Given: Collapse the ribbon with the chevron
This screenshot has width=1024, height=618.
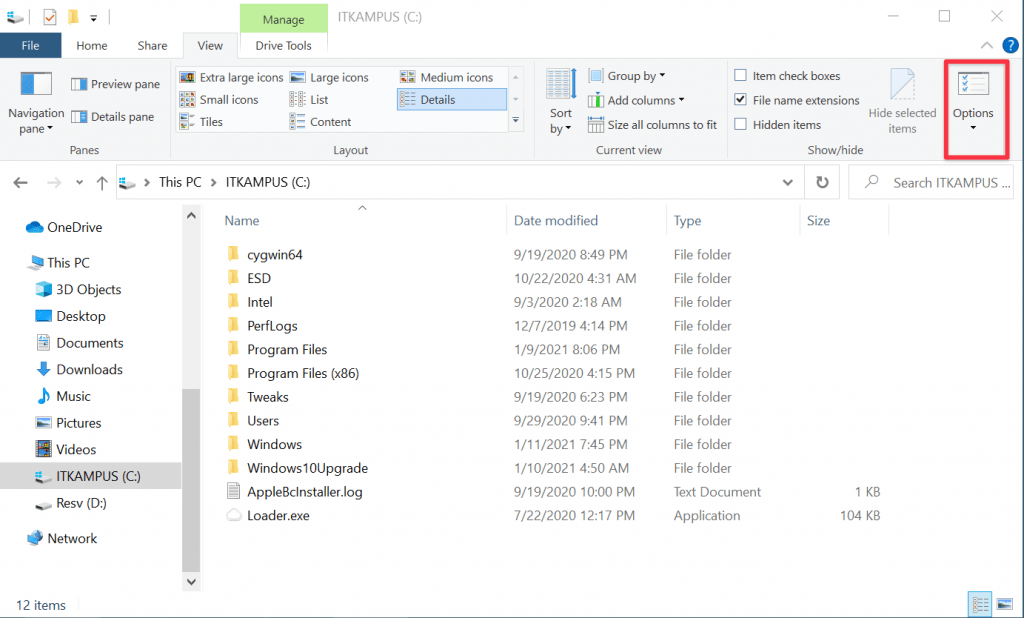Looking at the screenshot, I should (987, 45).
